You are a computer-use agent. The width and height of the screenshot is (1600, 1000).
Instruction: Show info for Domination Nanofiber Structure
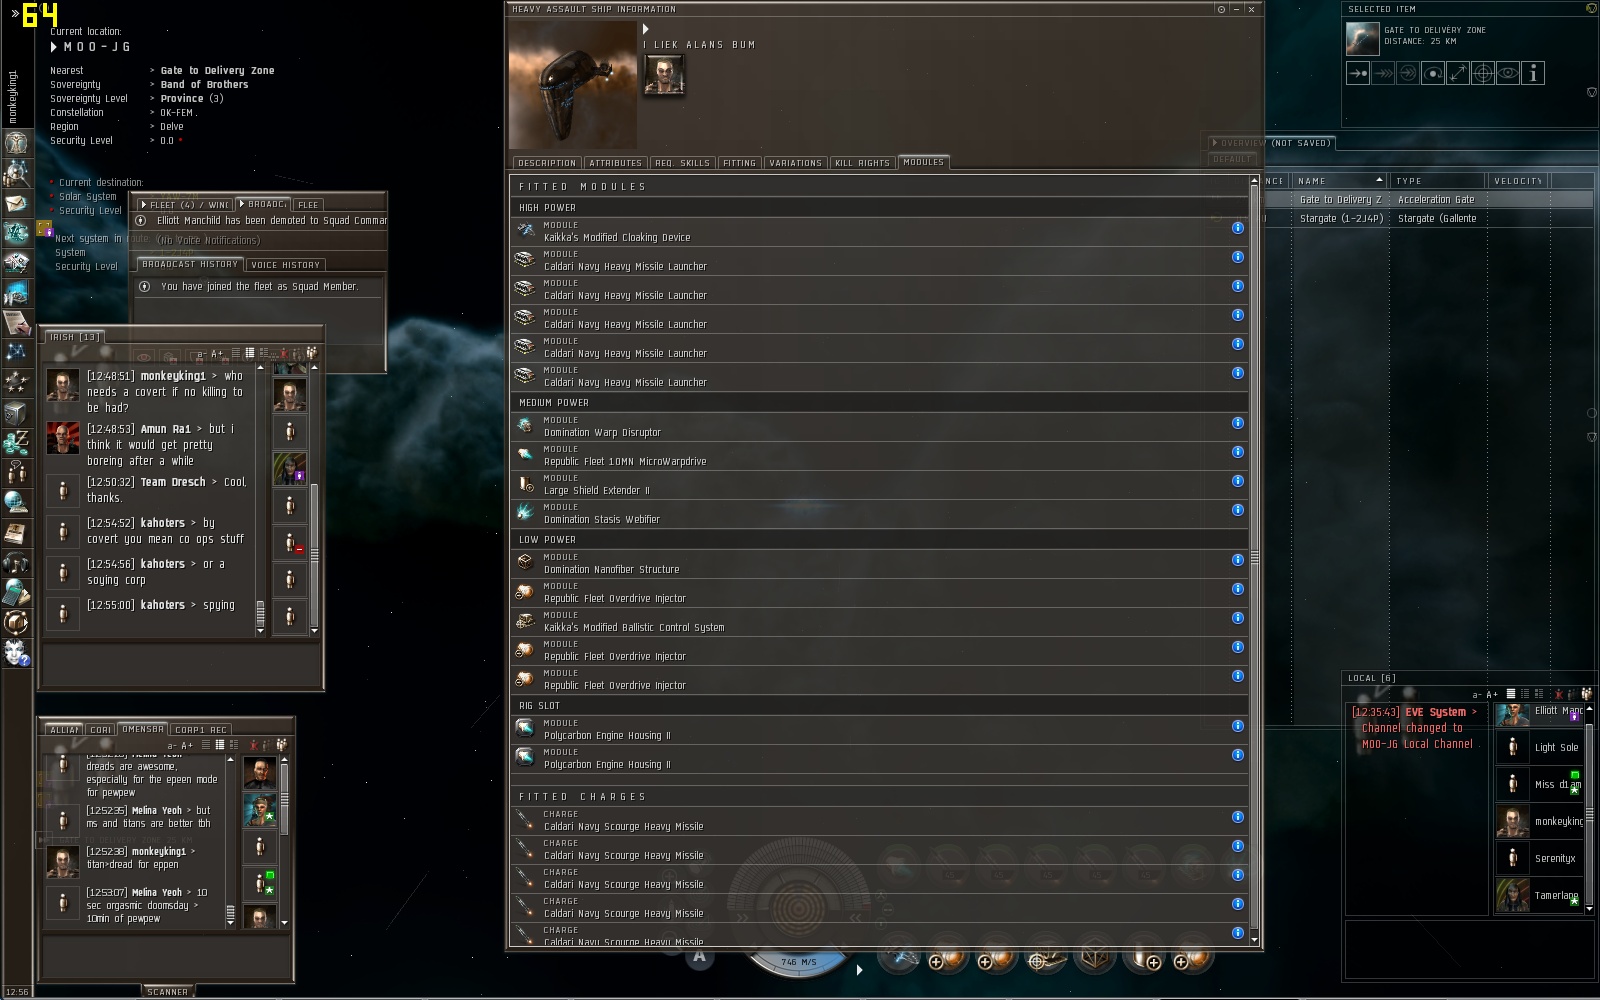pyautogui.click(x=1238, y=560)
